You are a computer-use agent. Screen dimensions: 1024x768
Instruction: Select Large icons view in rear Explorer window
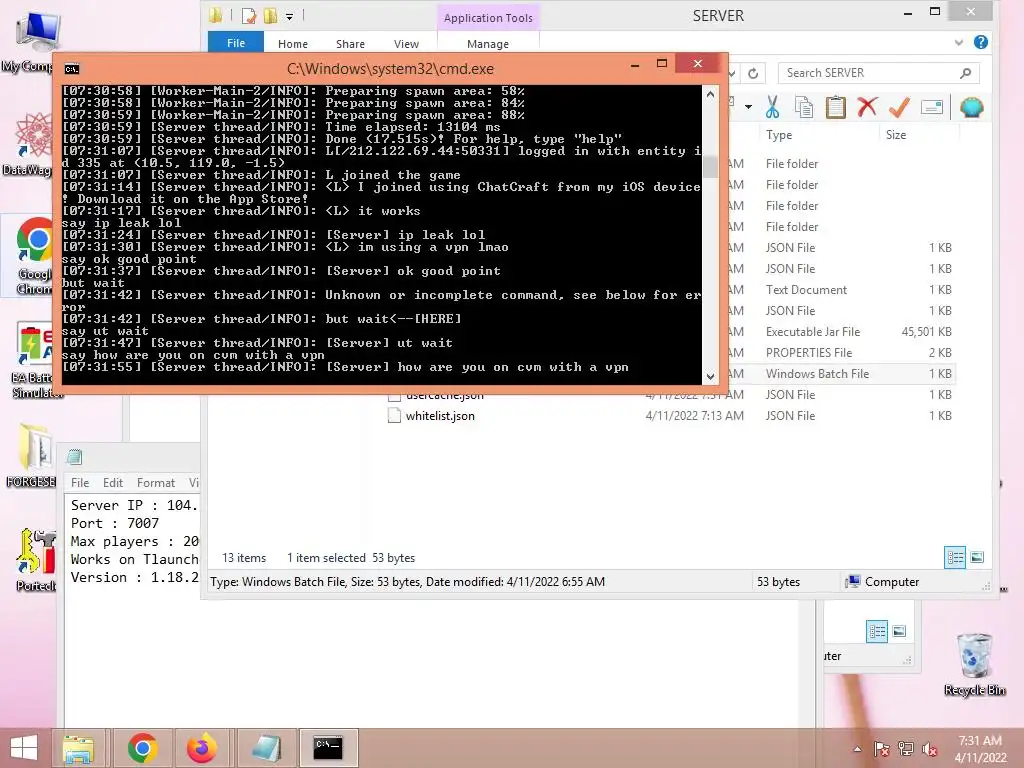899,631
